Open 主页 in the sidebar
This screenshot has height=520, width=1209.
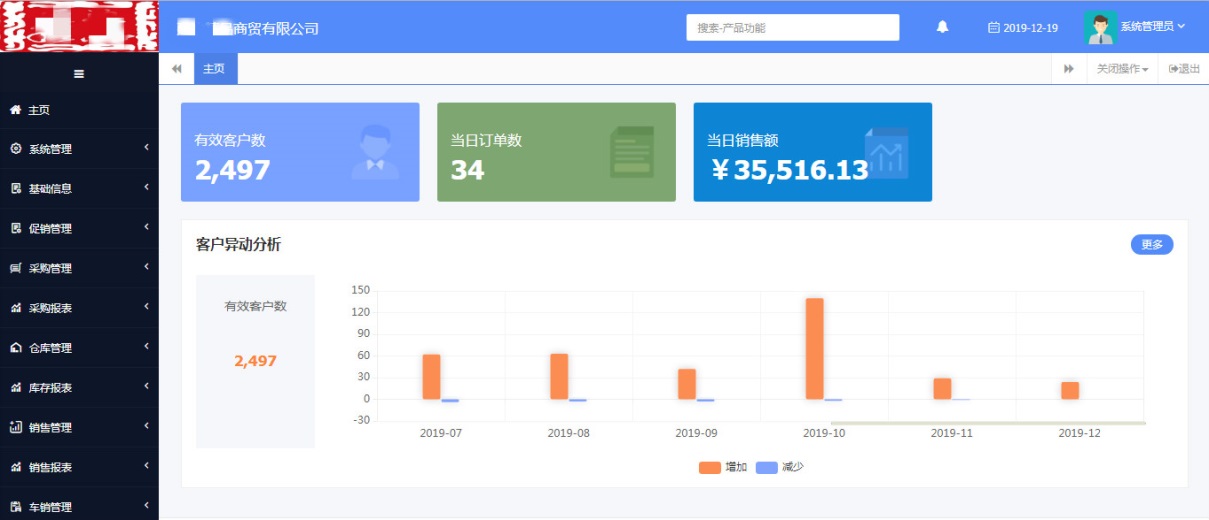coord(38,110)
